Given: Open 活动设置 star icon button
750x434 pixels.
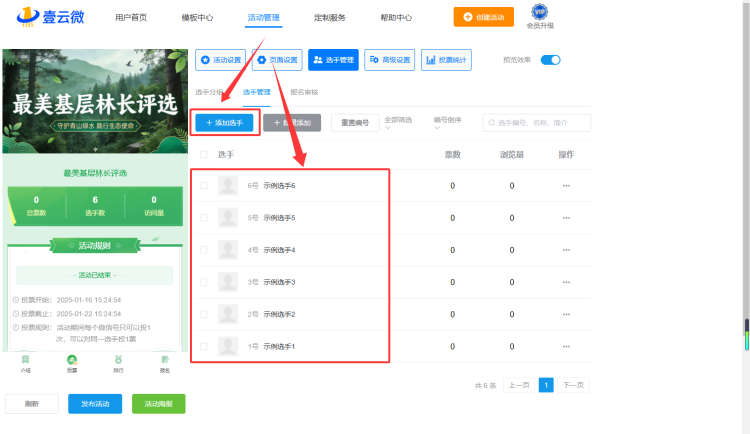Looking at the screenshot, I should (x=206, y=60).
